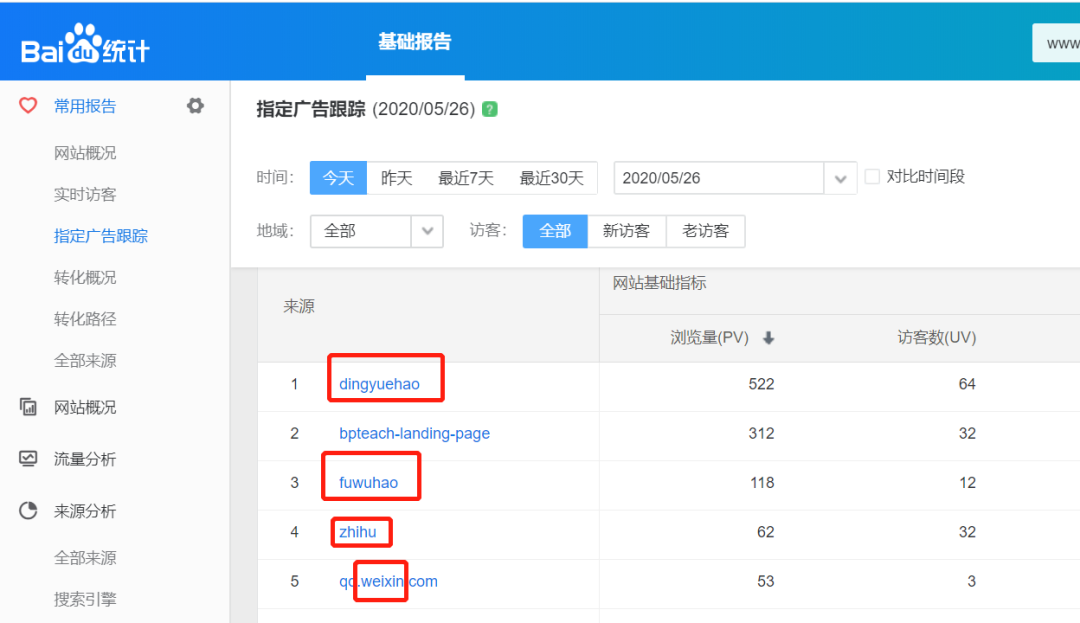
Task: Select 新访客 visitor filter
Action: click(x=626, y=231)
